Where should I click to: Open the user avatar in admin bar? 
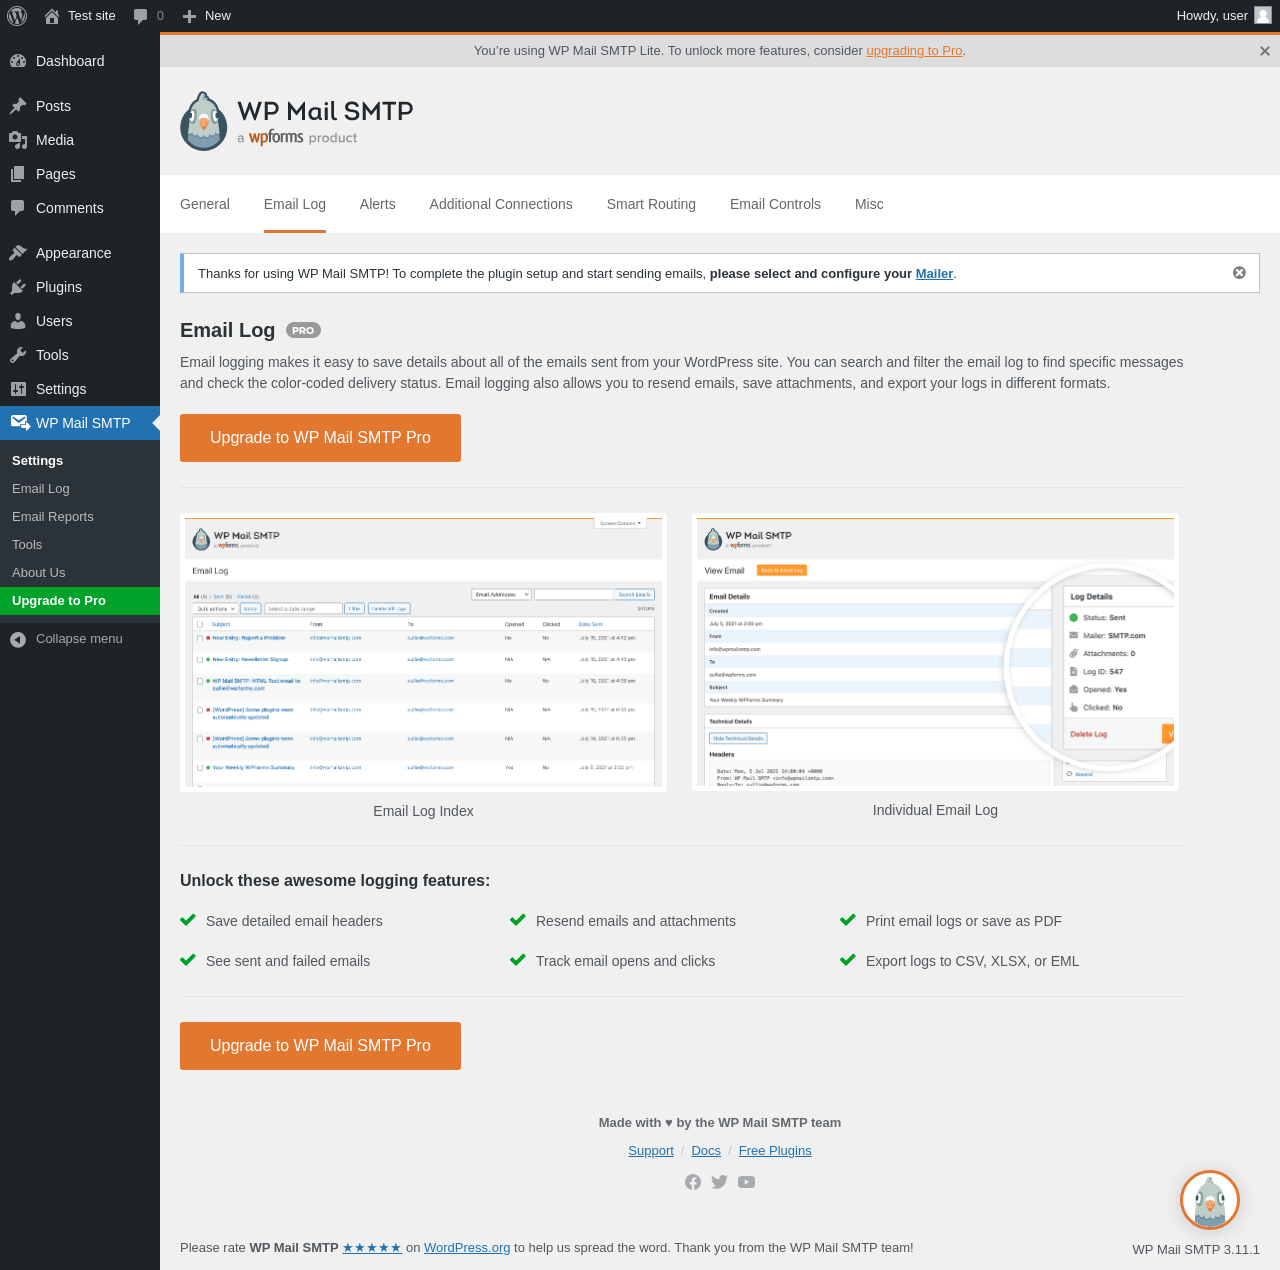click(1263, 15)
